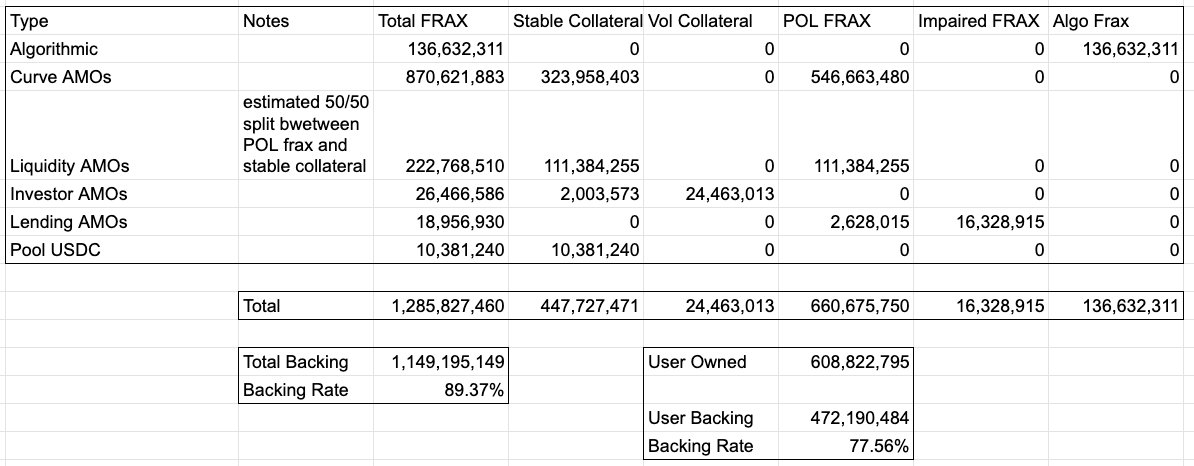This screenshot has width=1194, height=466.
Task: Click the 'Algo Frax' column header
Action: [x=1089, y=21]
